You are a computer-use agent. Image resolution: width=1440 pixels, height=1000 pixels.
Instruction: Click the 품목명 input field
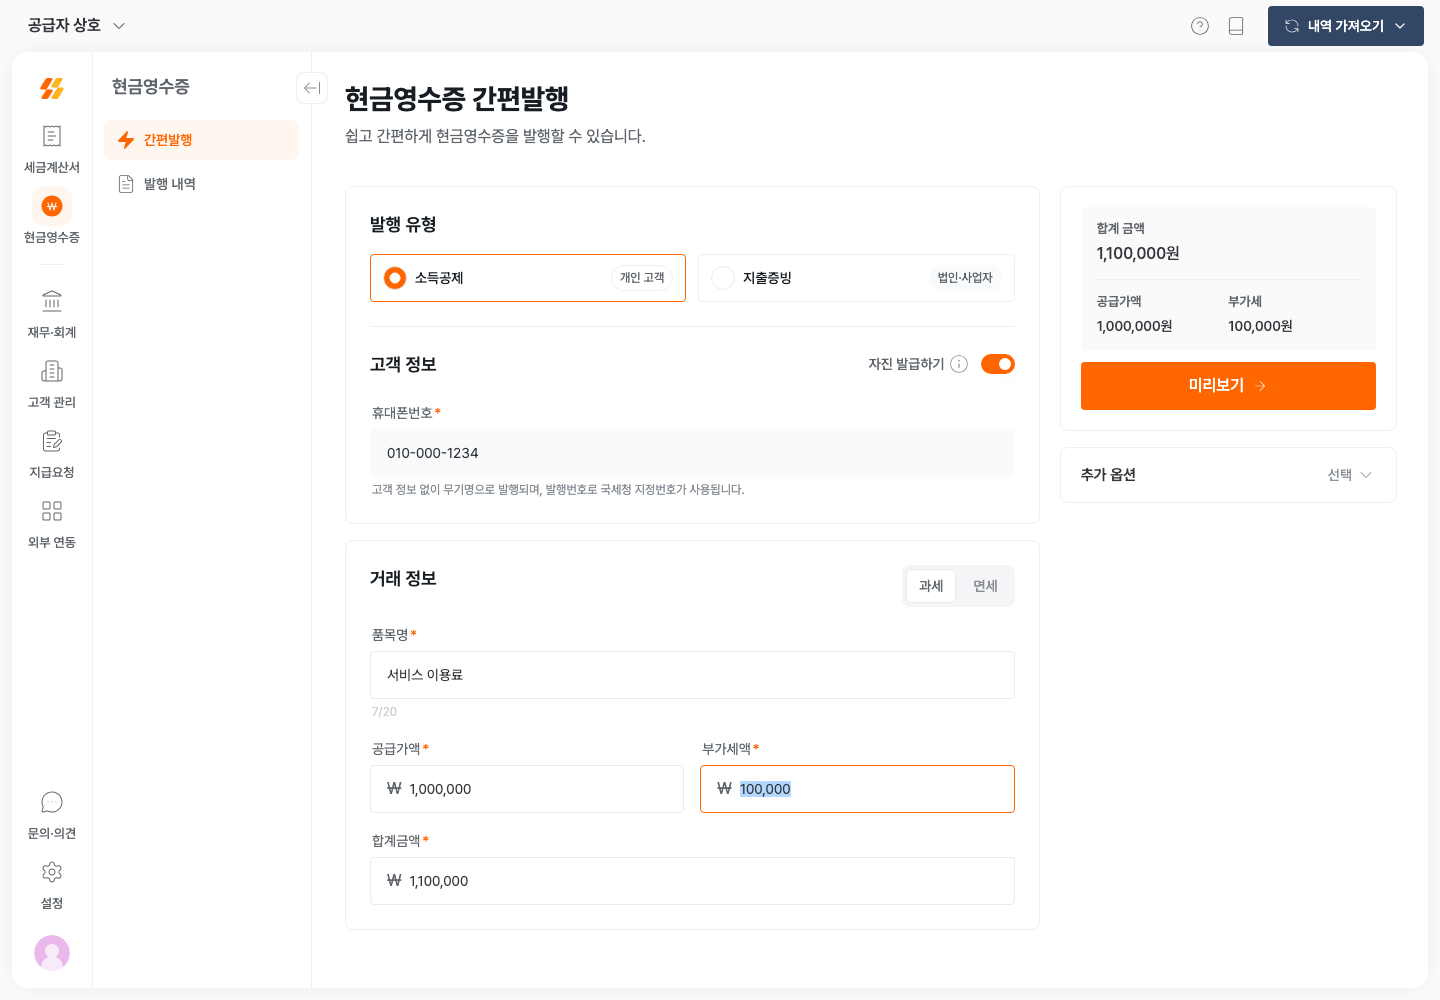coord(692,675)
